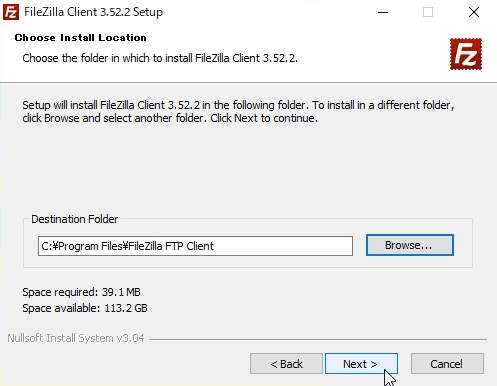Click the grayed-out maximize button
497x386 pixels.
click(428, 12)
